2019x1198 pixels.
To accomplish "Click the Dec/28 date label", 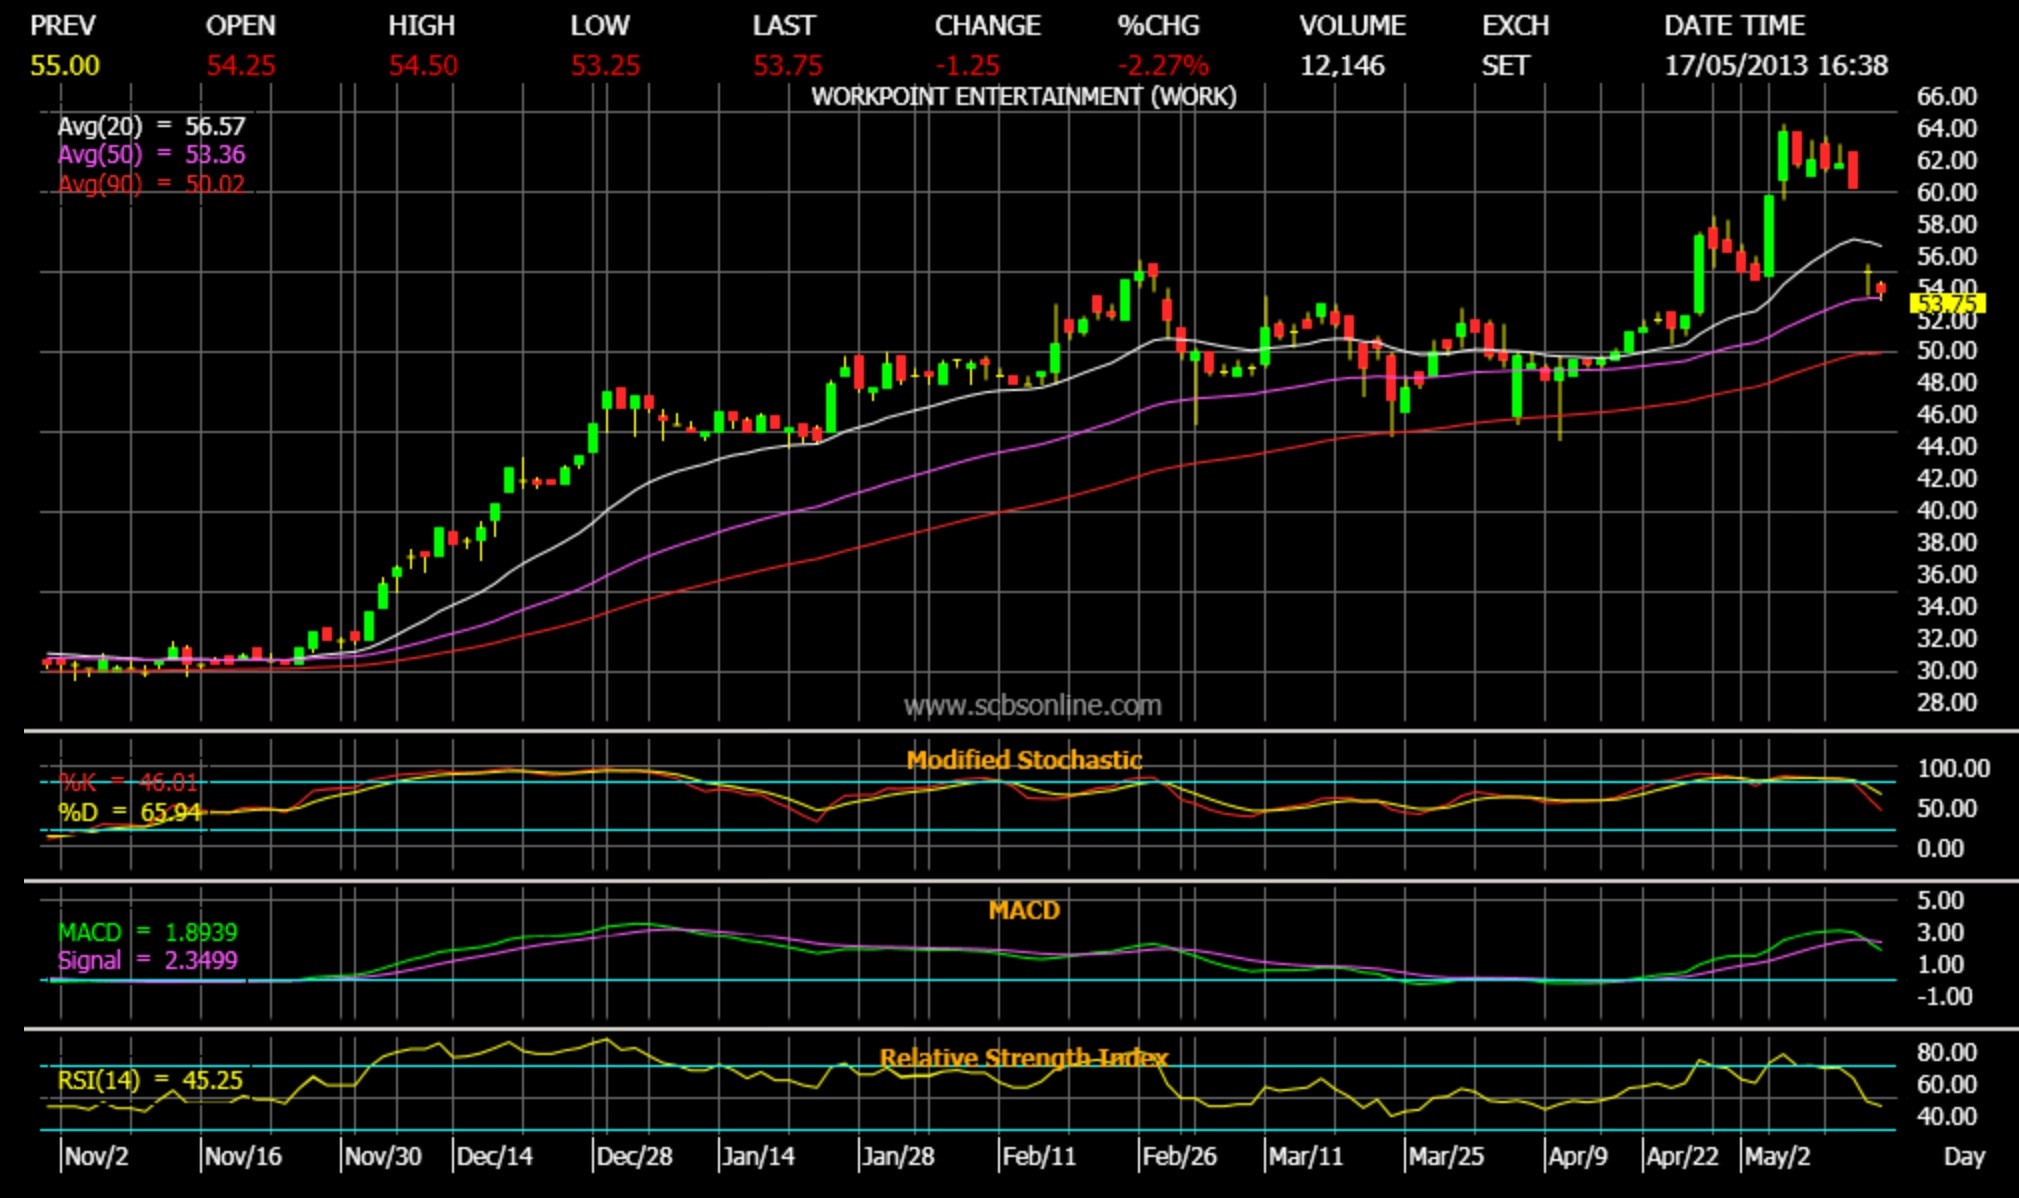I will (635, 1157).
